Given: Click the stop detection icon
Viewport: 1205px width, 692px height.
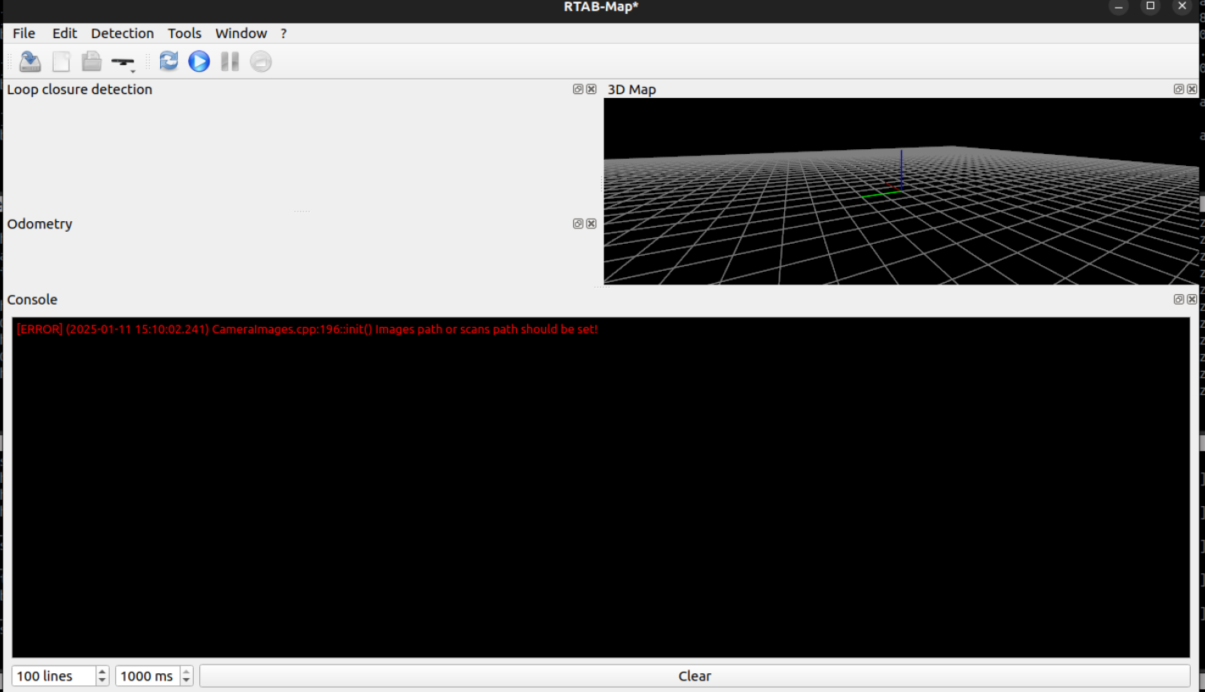Looking at the screenshot, I should point(260,62).
